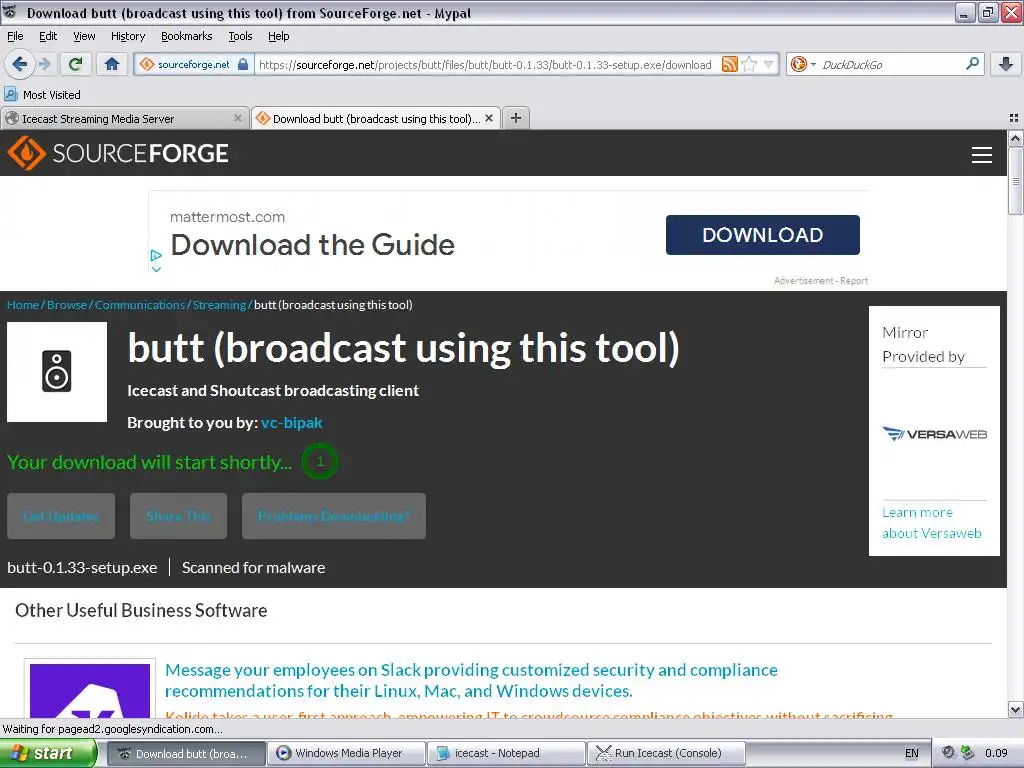Click the DOWNLOAD ad button
Screen dimensions: 1024x768
[x=762, y=235]
